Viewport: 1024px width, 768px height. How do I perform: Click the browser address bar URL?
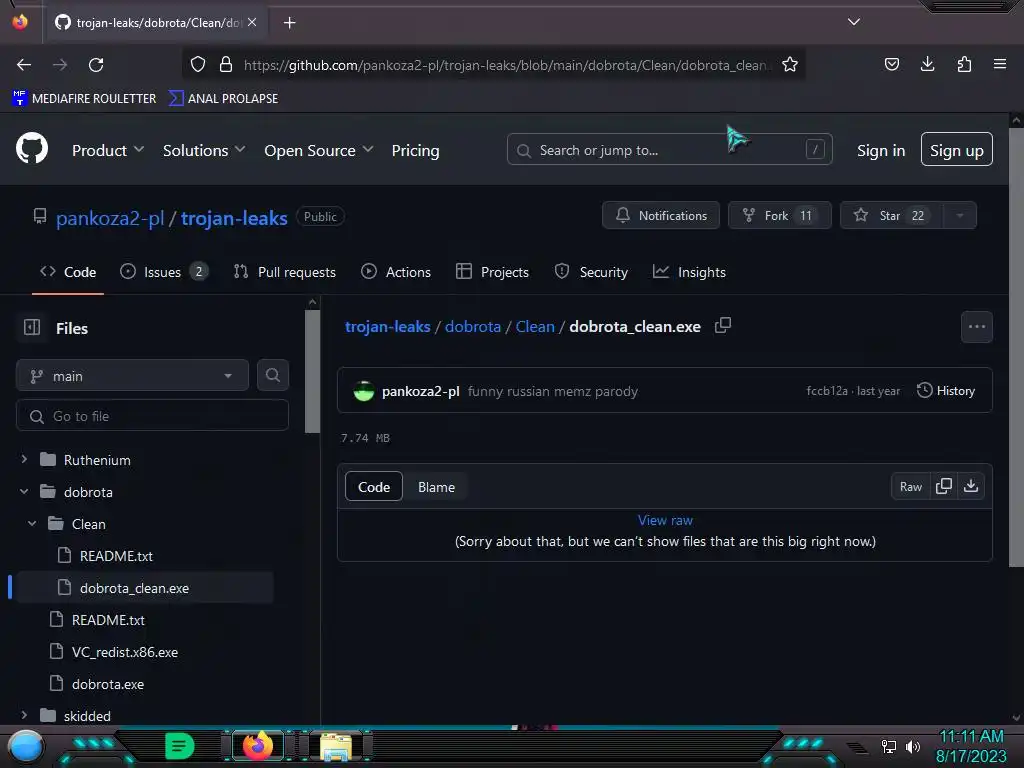pyautogui.click(x=507, y=65)
